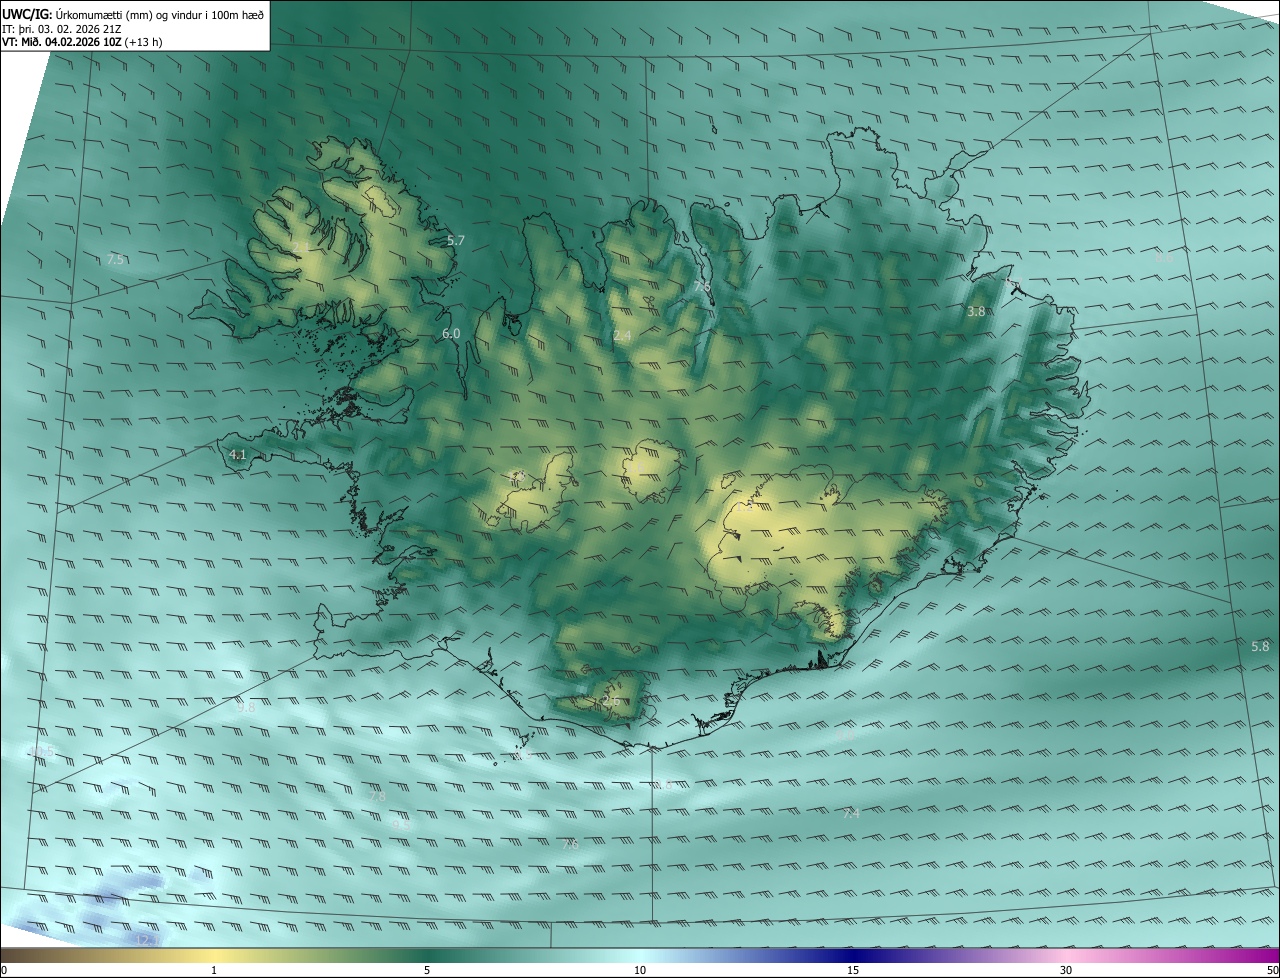The height and width of the screenshot is (978, 1280).
Task: Click the colorbar tick label 0
Action: 4,971
